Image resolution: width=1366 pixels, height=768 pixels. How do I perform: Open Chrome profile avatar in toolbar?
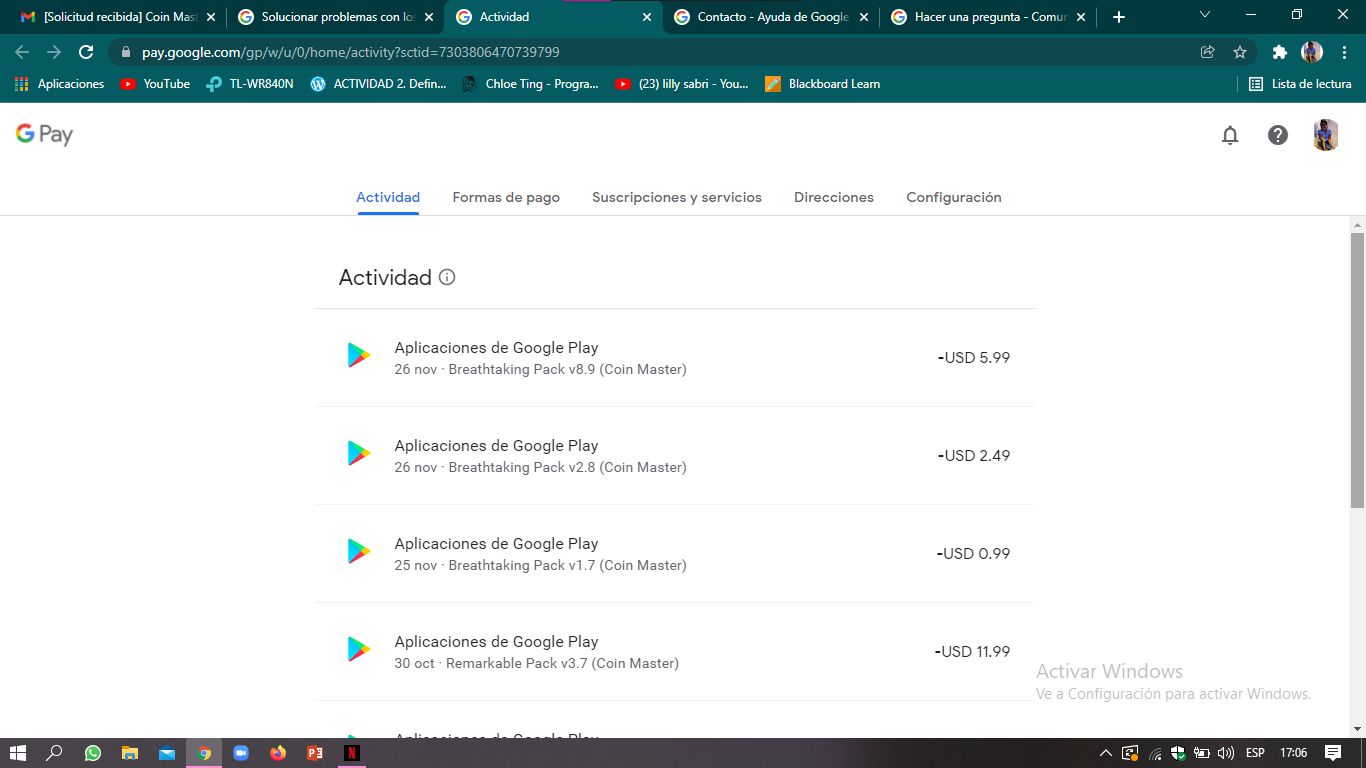[x=1312, y=52]
